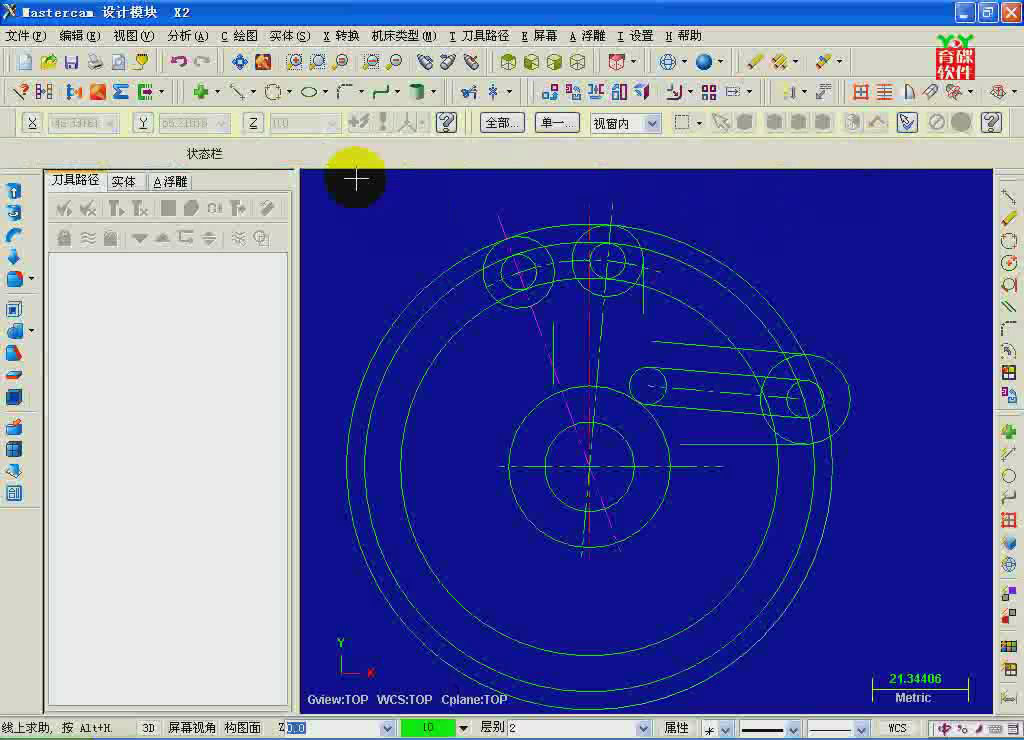The width and height of the screenshot is (1024, 740).
Task: Open the line width dropdown
Action: [861, 728]
